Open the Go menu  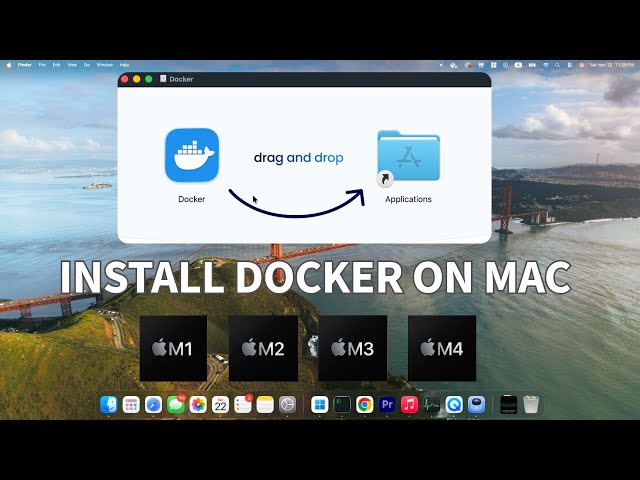pos(87,65)
